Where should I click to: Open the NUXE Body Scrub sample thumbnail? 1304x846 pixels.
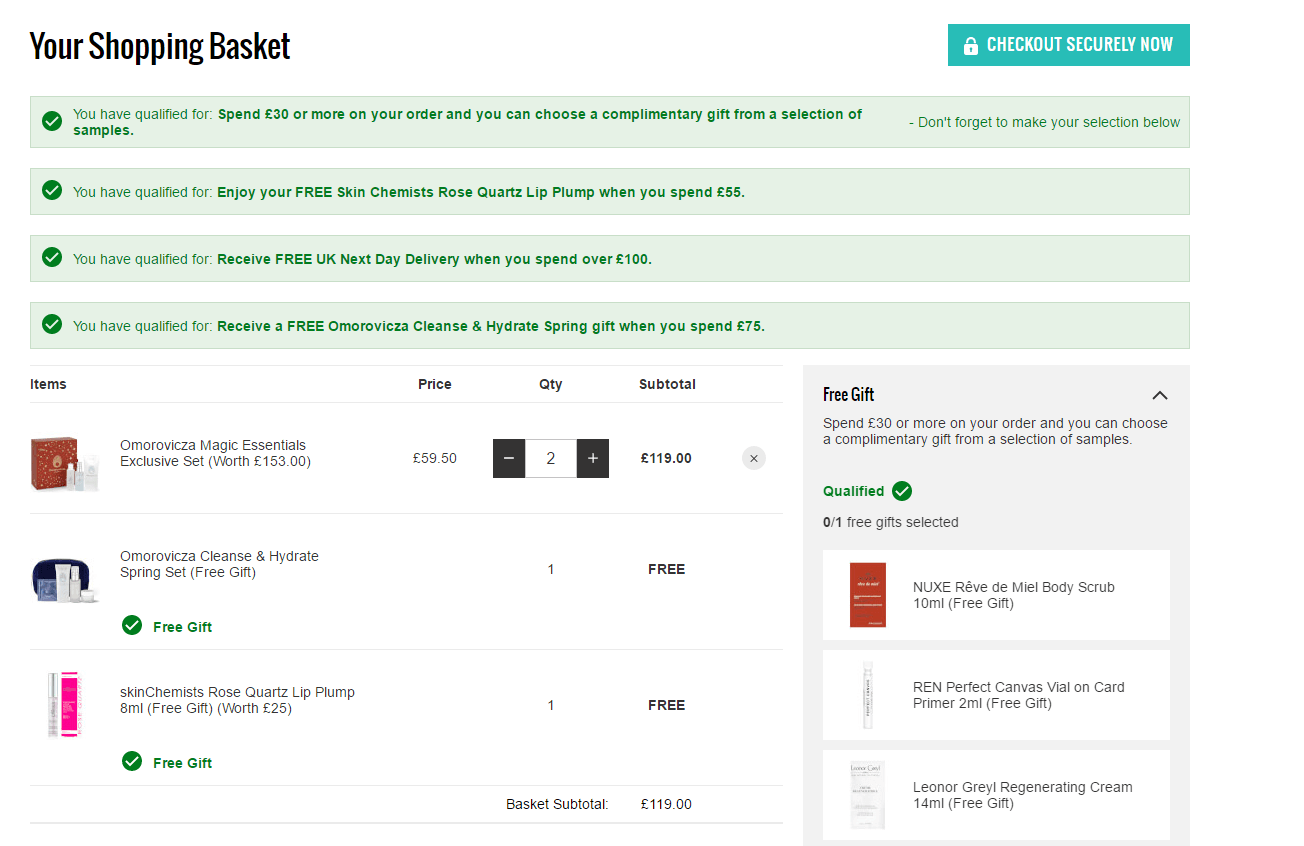(868, 595)
